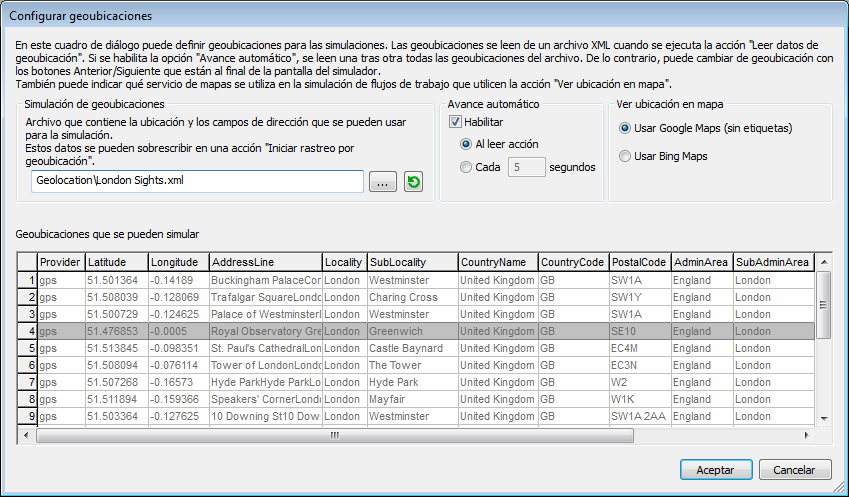This screenshot has height=497, width=849.
Task: Click the table's vertical scrollbar down arrow
Action: click(x=824, y=418)
